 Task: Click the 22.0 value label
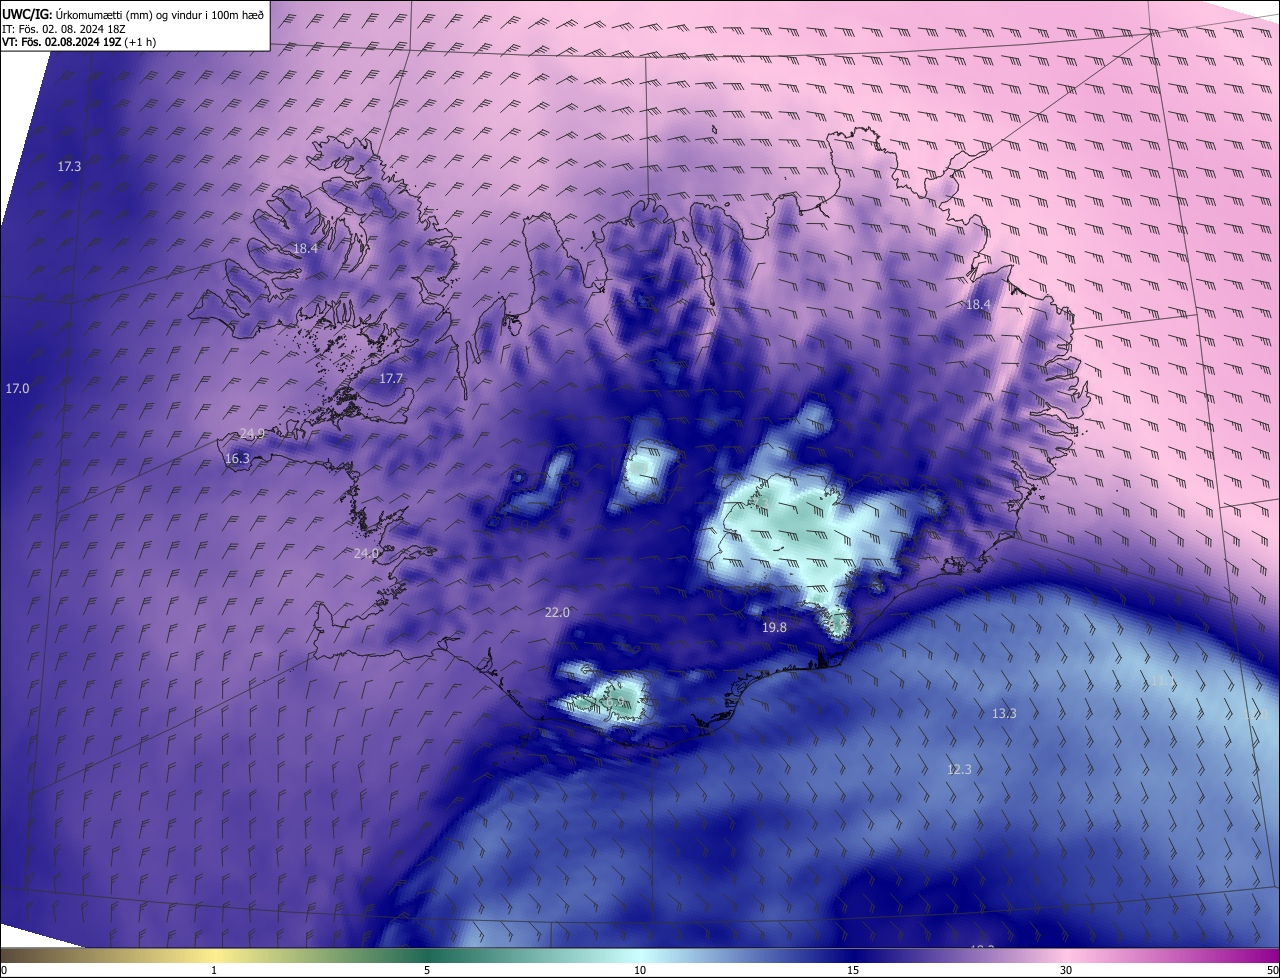click(x=557, y=613)
